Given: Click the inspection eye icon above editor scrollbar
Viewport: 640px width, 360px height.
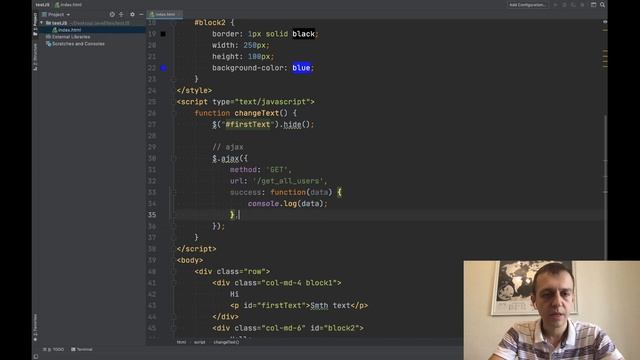Looking at the screenshot, I should coord(605,22).
